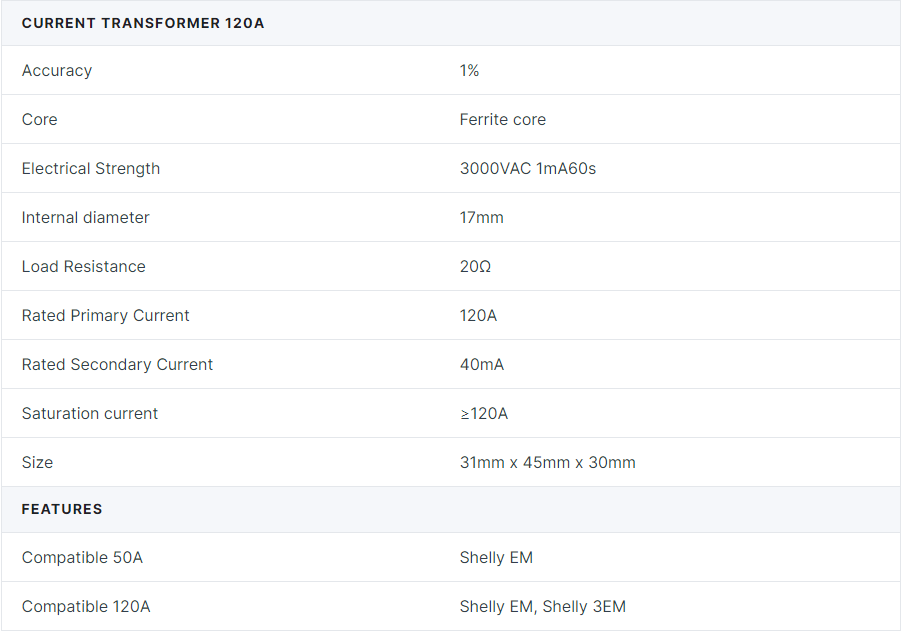The image size is (903, 635).
Task: Select the Compatible 50A label
Action: (x=82, y=557)
